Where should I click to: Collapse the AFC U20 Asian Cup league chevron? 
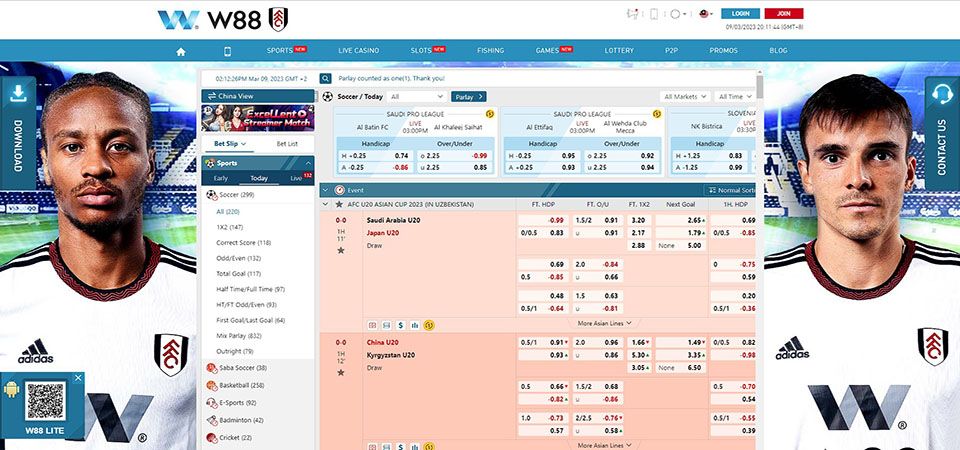click(x=325, y=204)
